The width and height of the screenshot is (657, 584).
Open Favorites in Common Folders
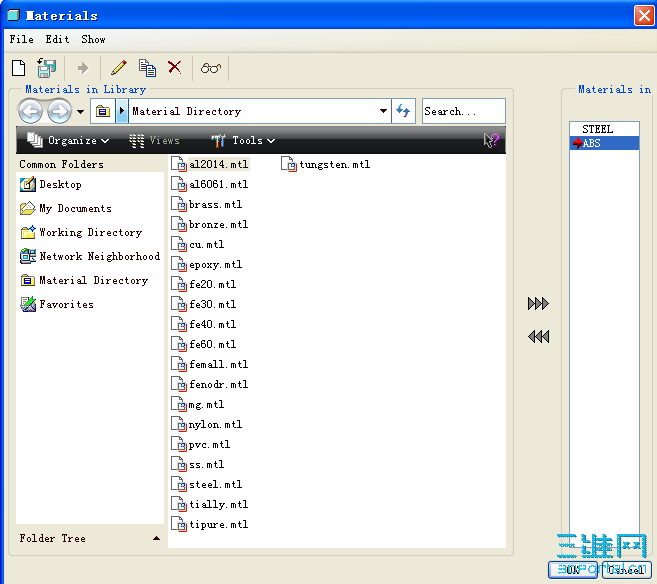pyautogui.click(x=57, y=304)
